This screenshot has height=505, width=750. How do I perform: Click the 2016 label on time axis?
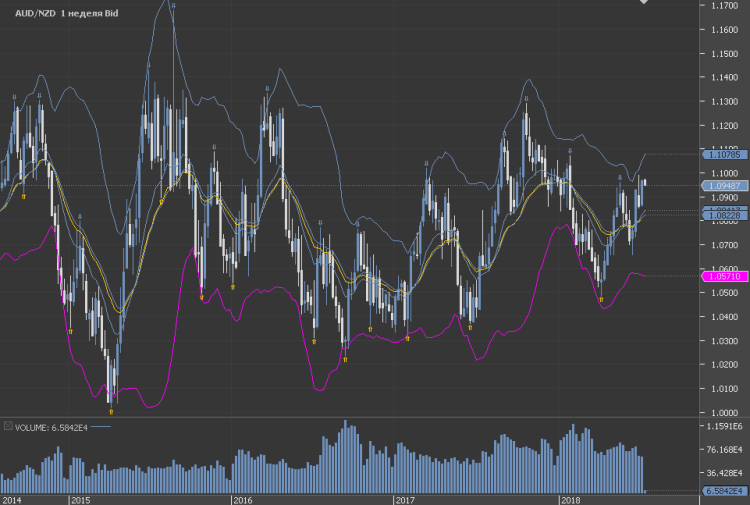pyautogui.click(x=243, y=501)
